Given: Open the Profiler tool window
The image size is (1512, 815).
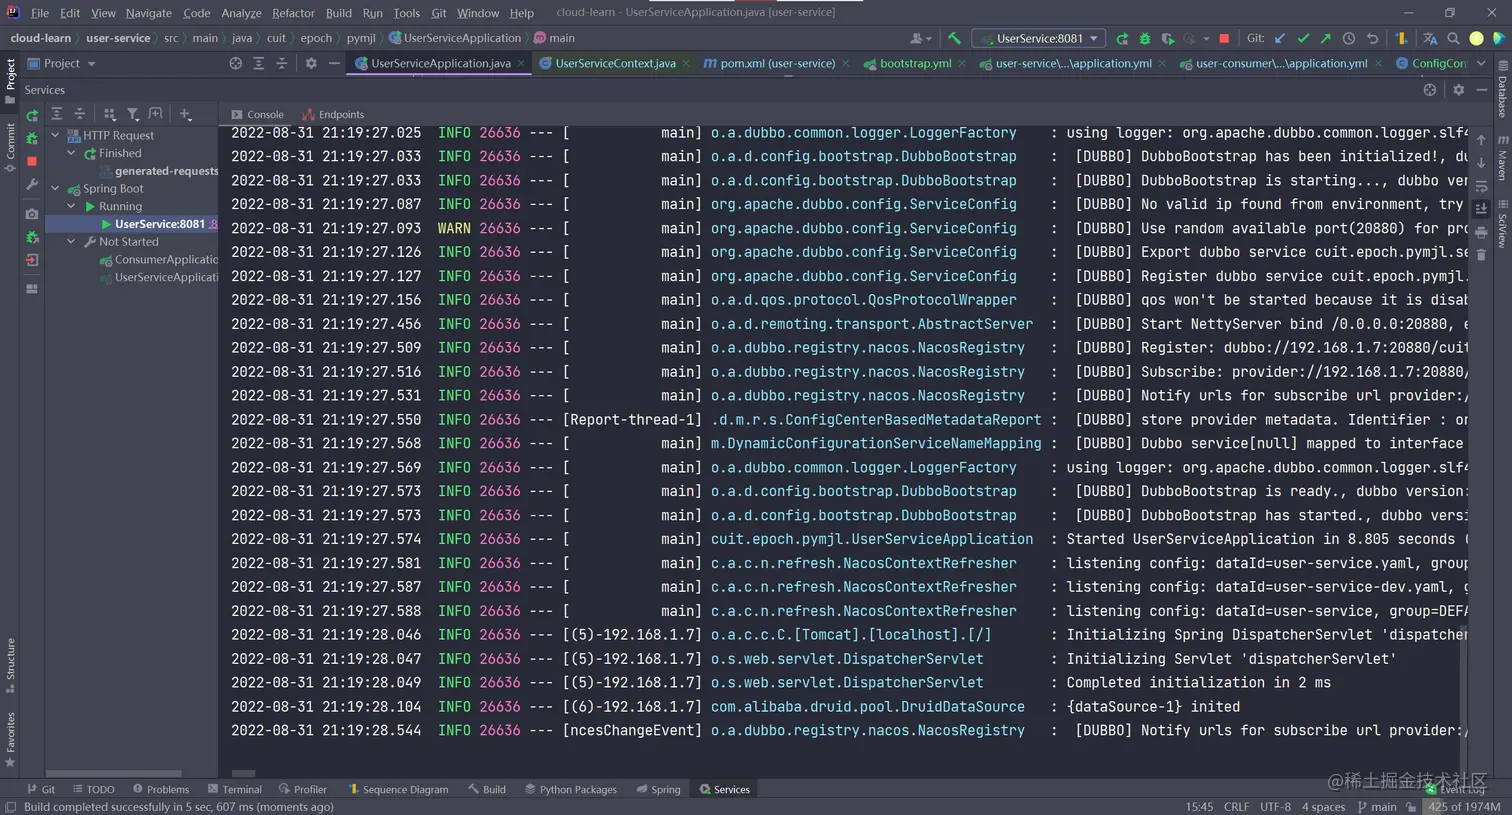Looking at the screenshot, I should point(303,789).
